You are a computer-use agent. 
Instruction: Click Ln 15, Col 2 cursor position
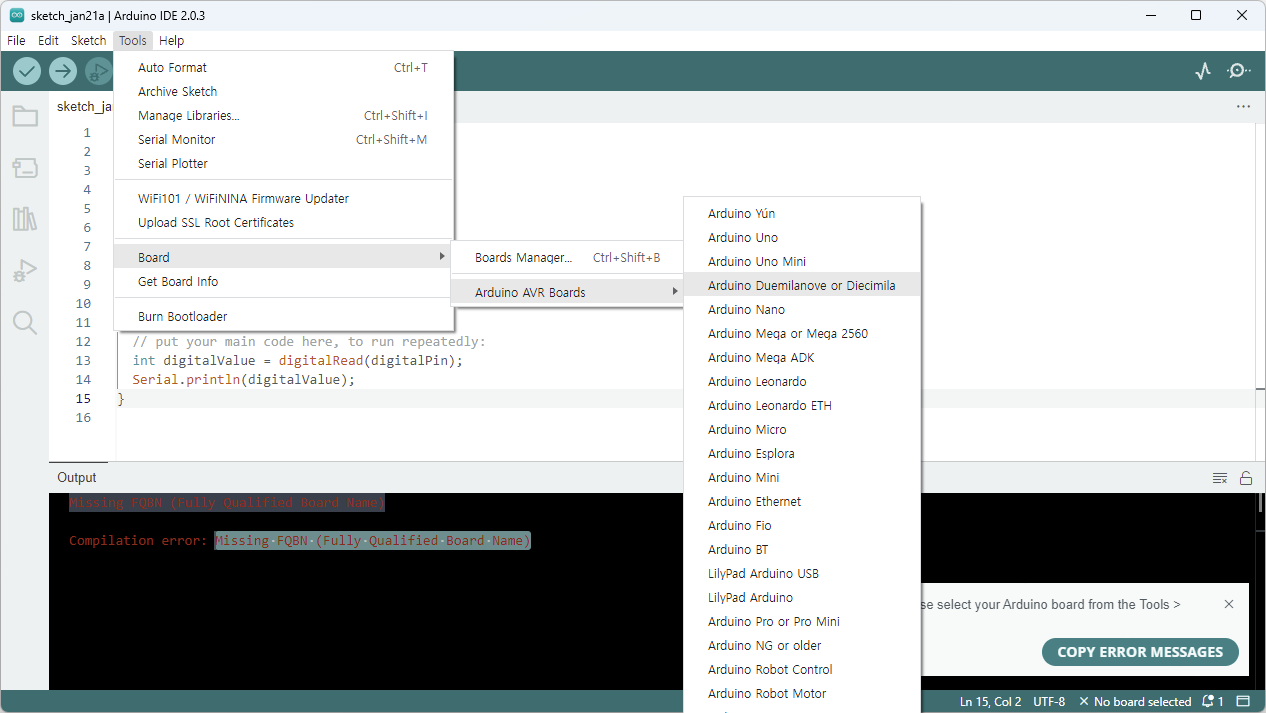point(991,701)
